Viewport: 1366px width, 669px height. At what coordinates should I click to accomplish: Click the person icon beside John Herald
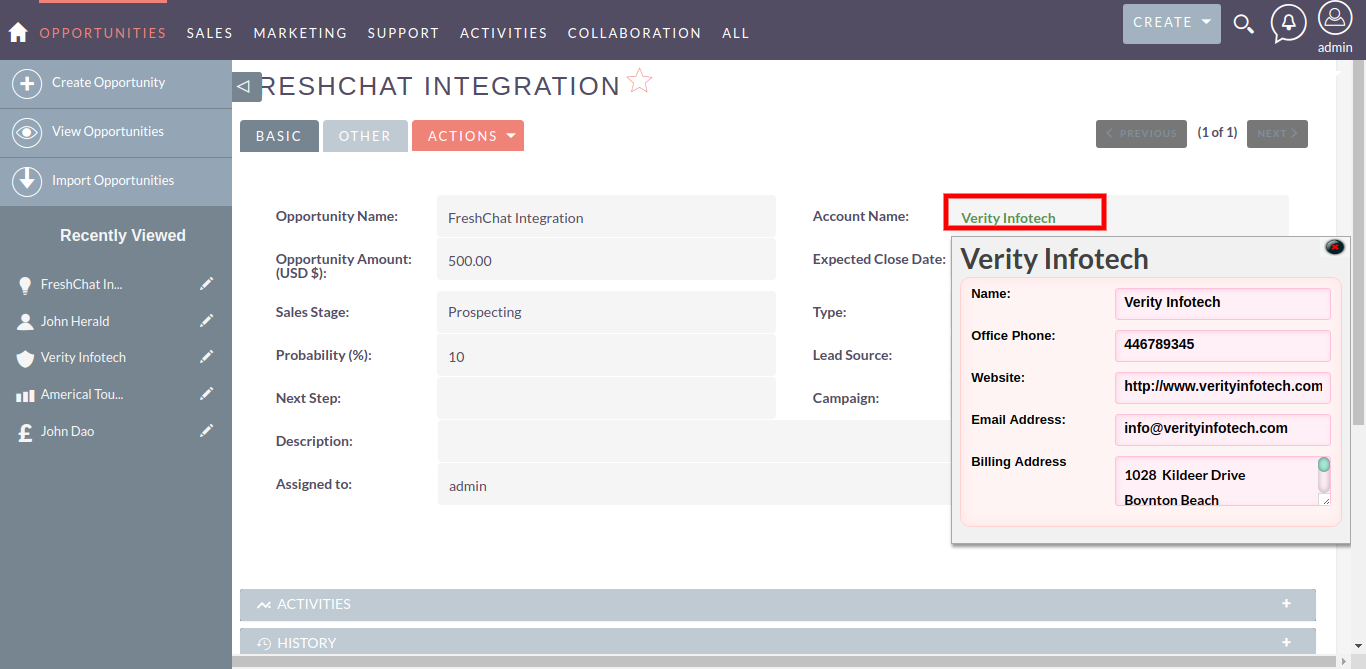click(x=25, y=322)
